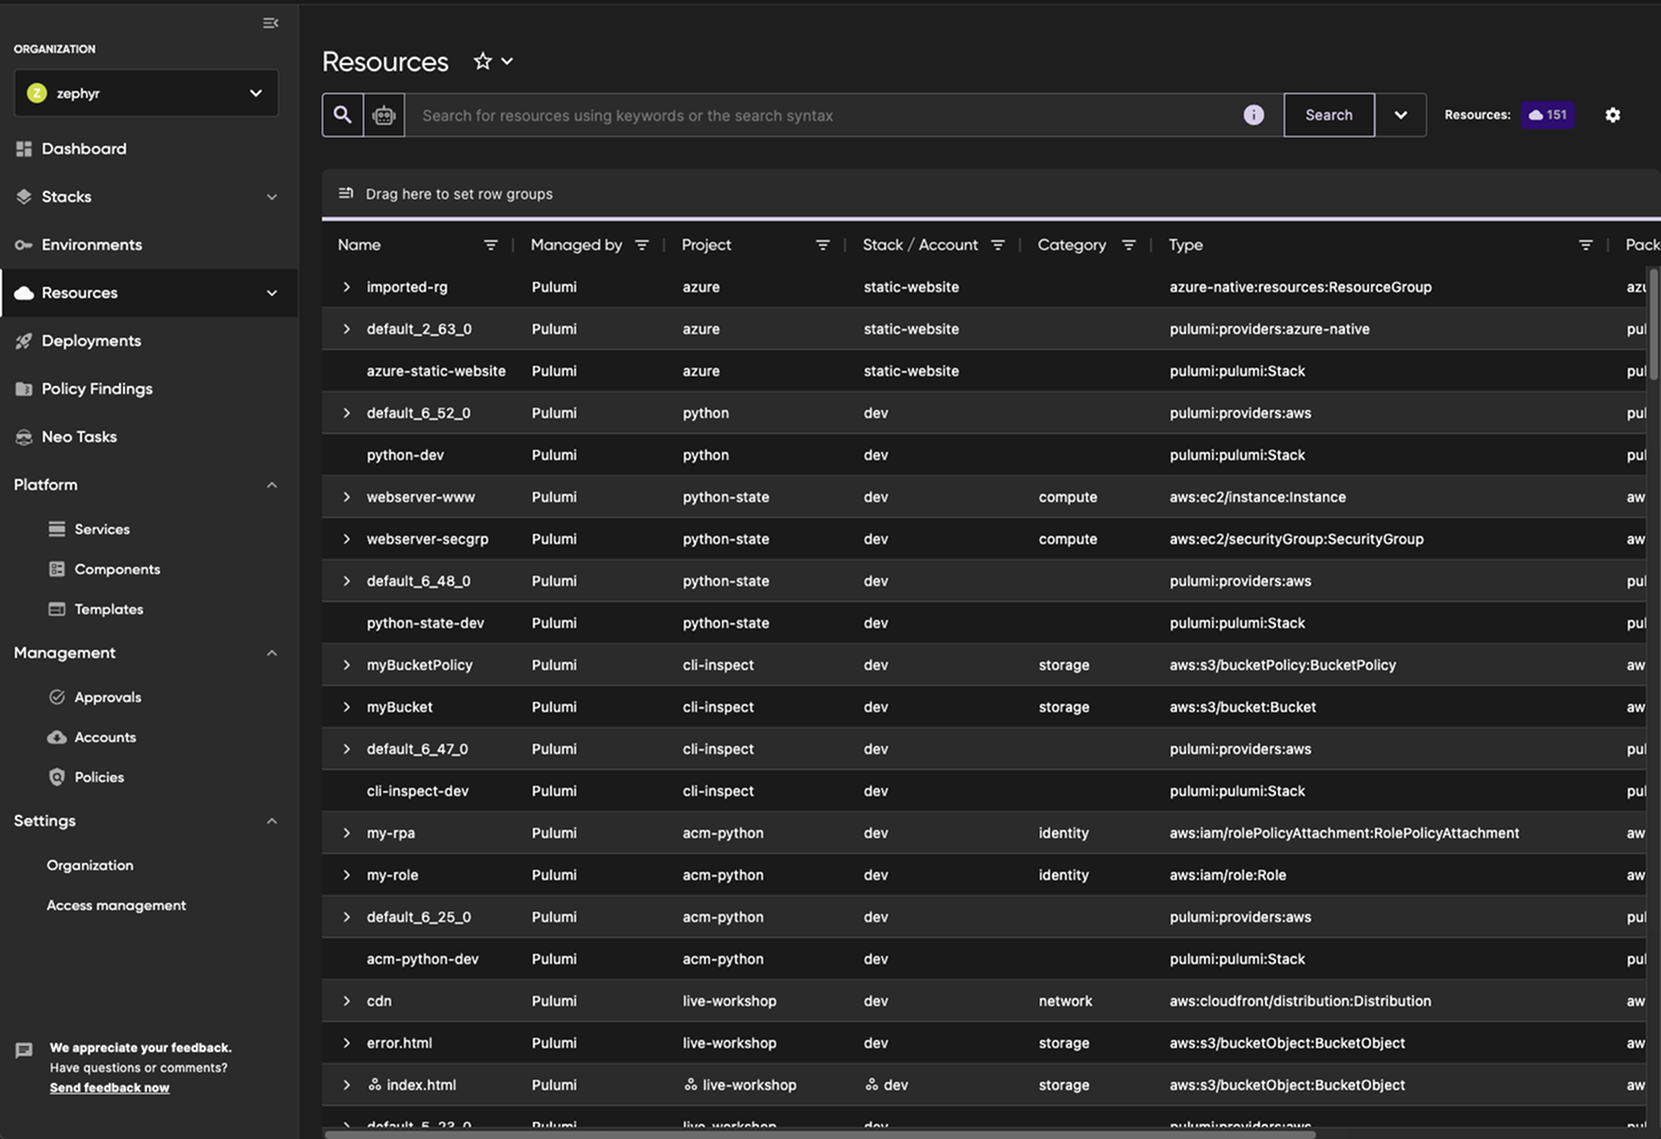Open the Stack / Account column filter icon
Viewport: 1661px width, 1139px height.
(x=997, y=245)
